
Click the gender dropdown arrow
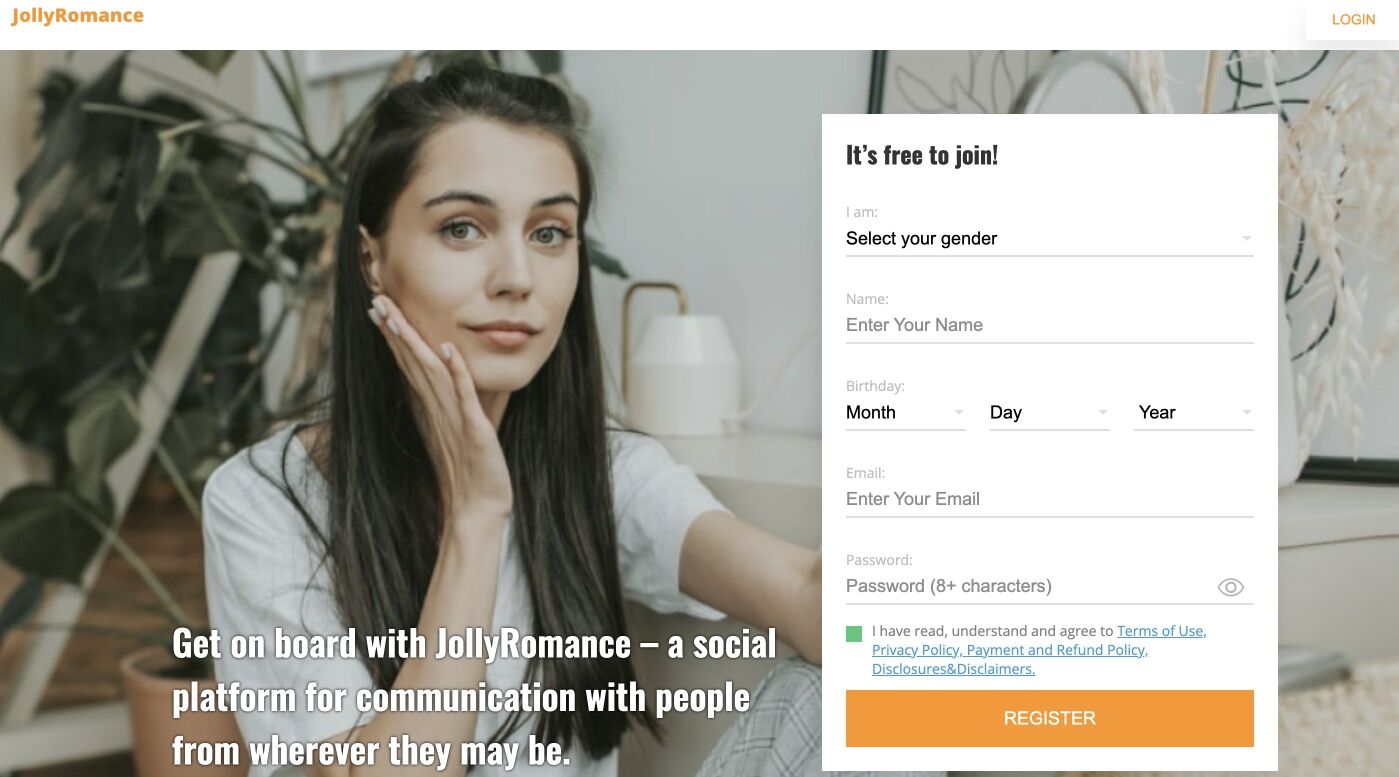[x=1246, y=239]
